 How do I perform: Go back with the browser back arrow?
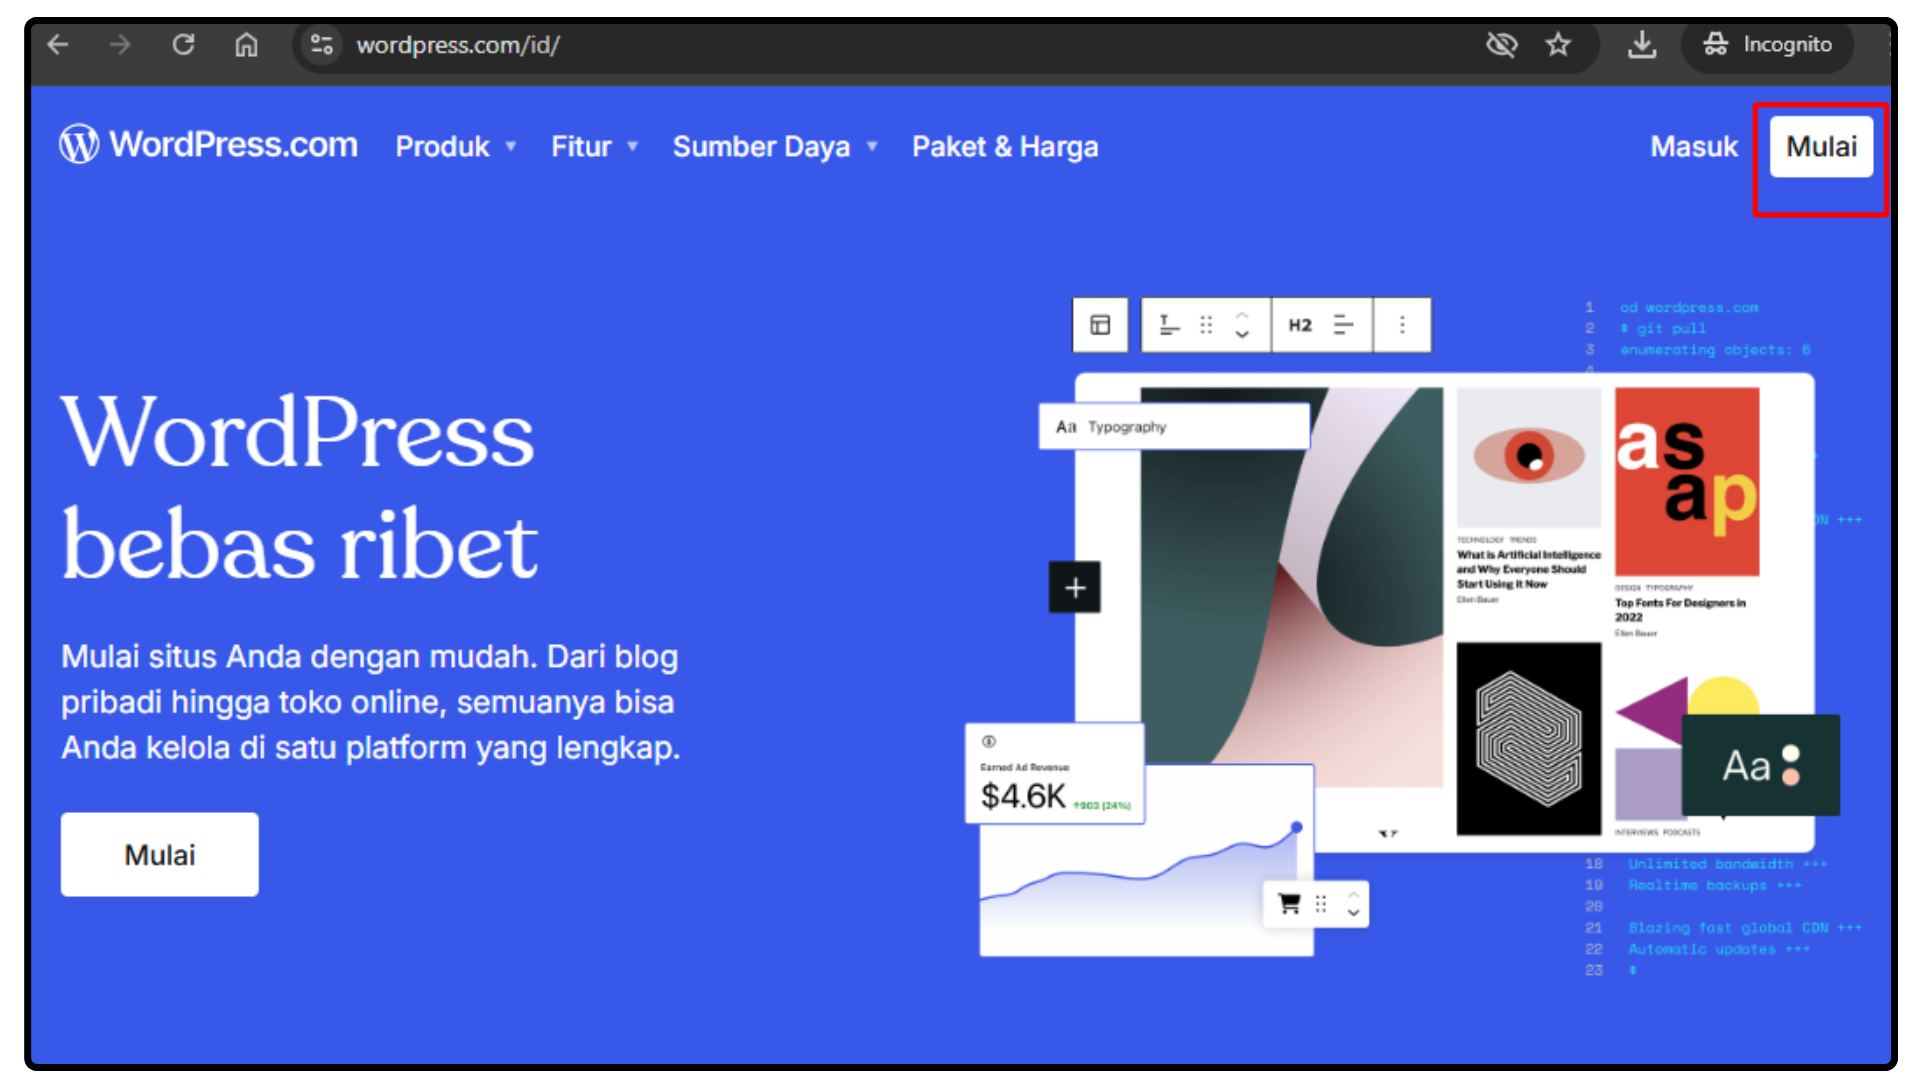pyautogui.click(x=58, y=45)
